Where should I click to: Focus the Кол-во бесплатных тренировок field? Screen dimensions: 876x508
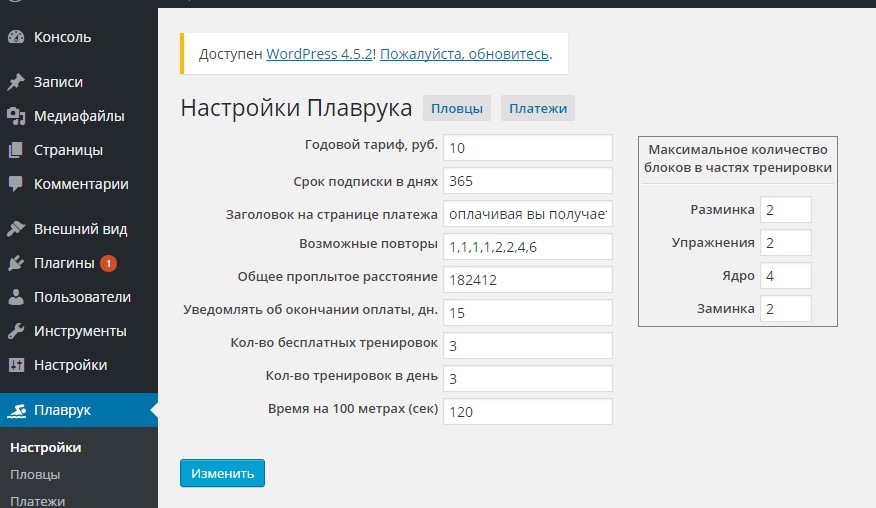click(528, 346)
